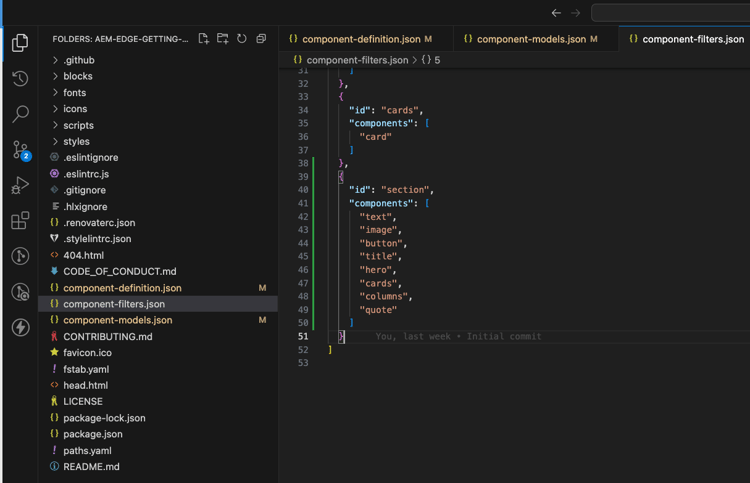Click the command center search box
750x483 pixels.
click(670, 13)
